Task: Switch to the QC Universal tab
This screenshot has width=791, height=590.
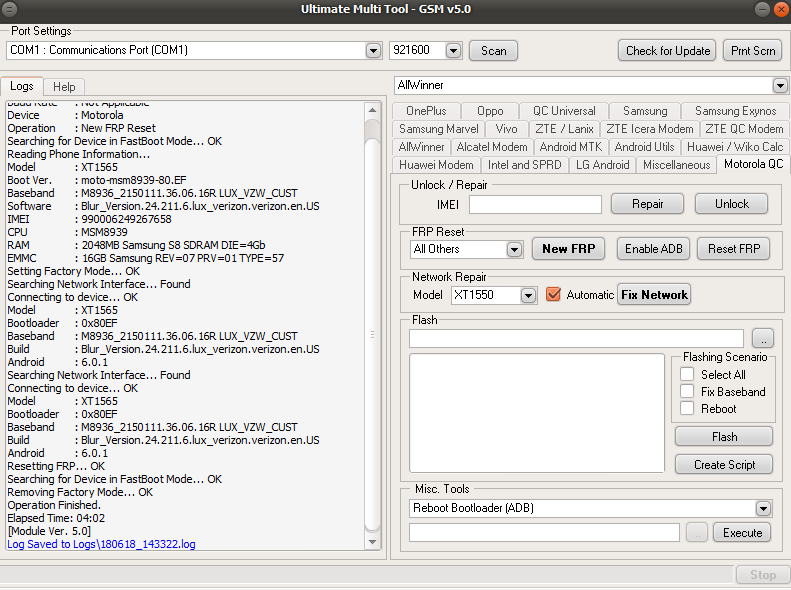Action: pos(564,111)
